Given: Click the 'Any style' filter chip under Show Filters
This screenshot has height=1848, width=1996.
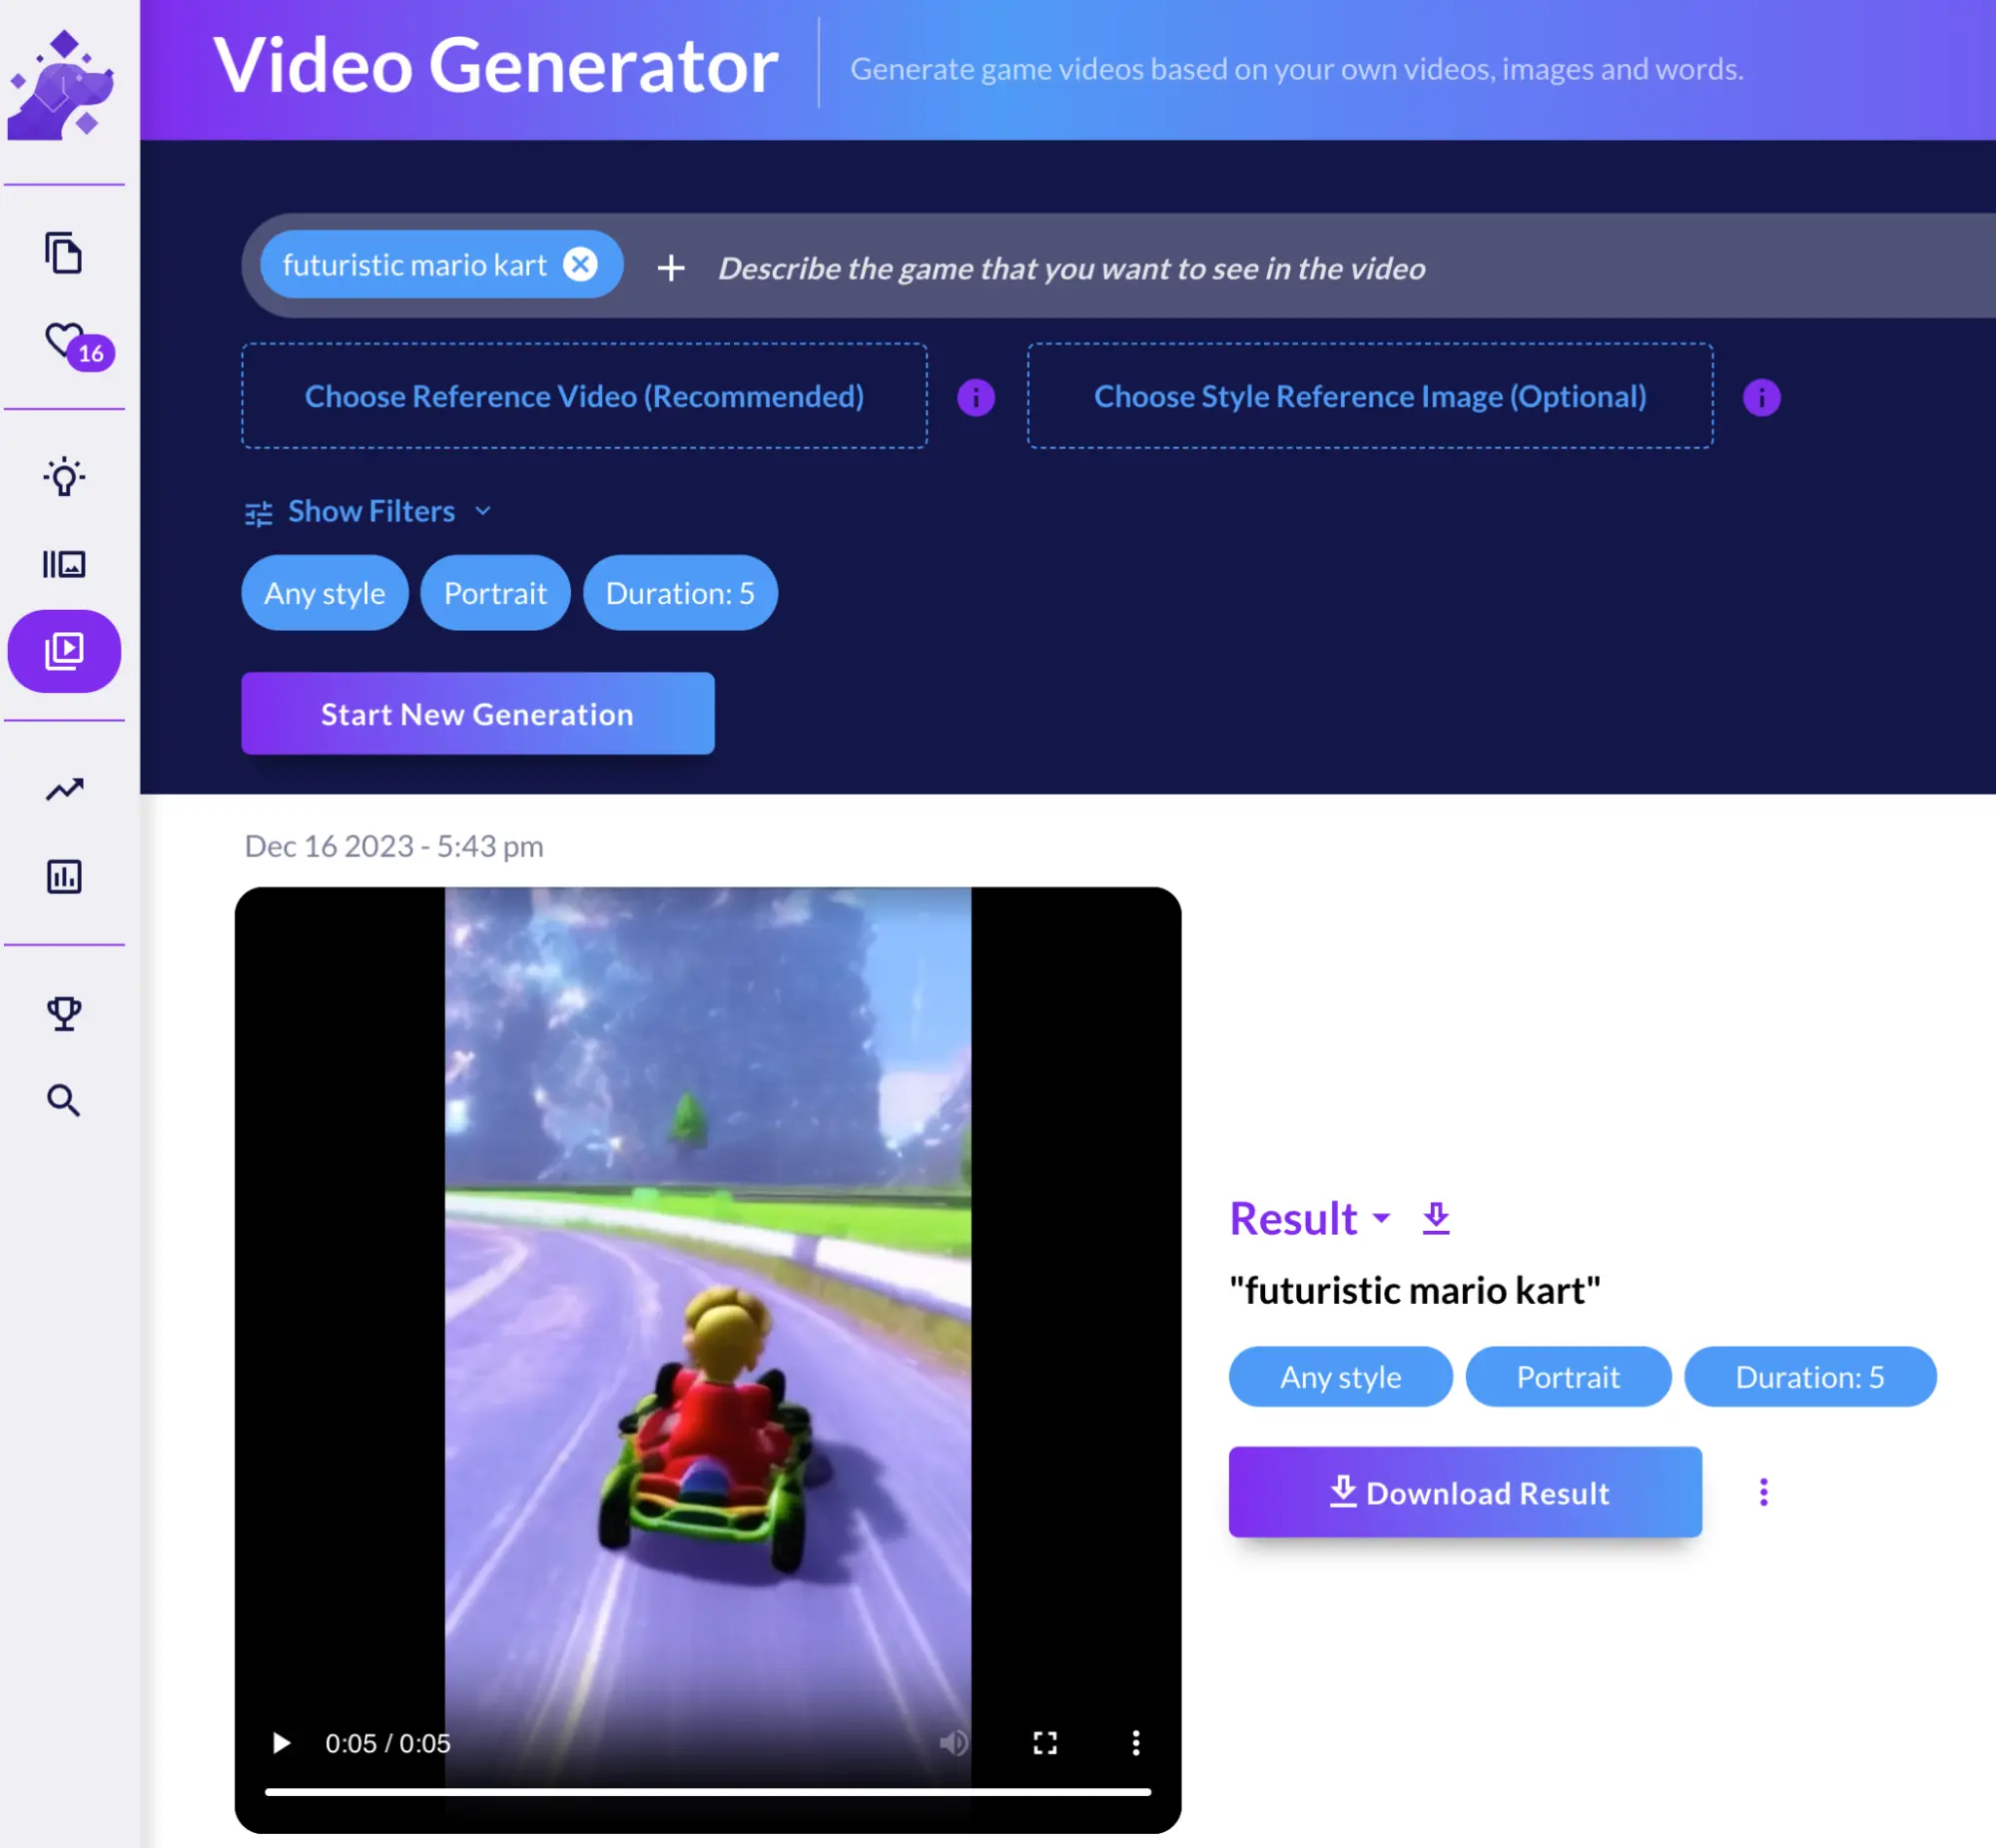Looking at the screenshot, I should (325, 593).
